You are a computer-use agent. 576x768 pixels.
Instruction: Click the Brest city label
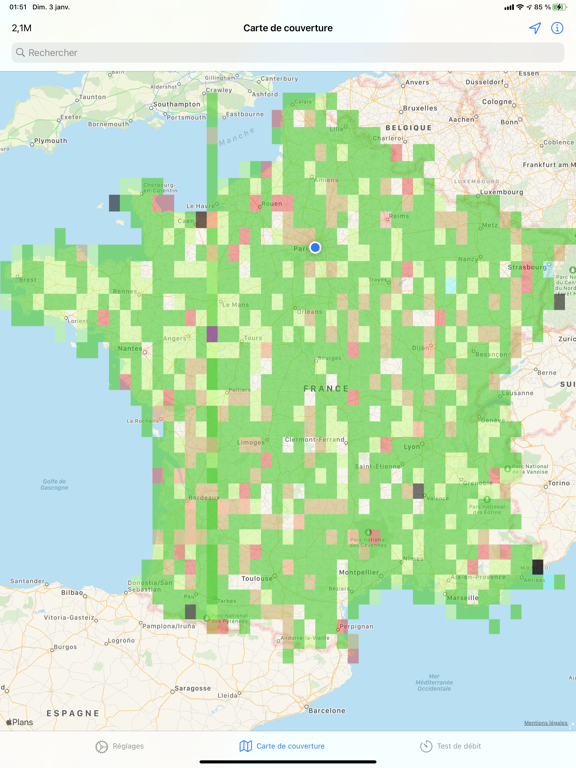point(27,280)
